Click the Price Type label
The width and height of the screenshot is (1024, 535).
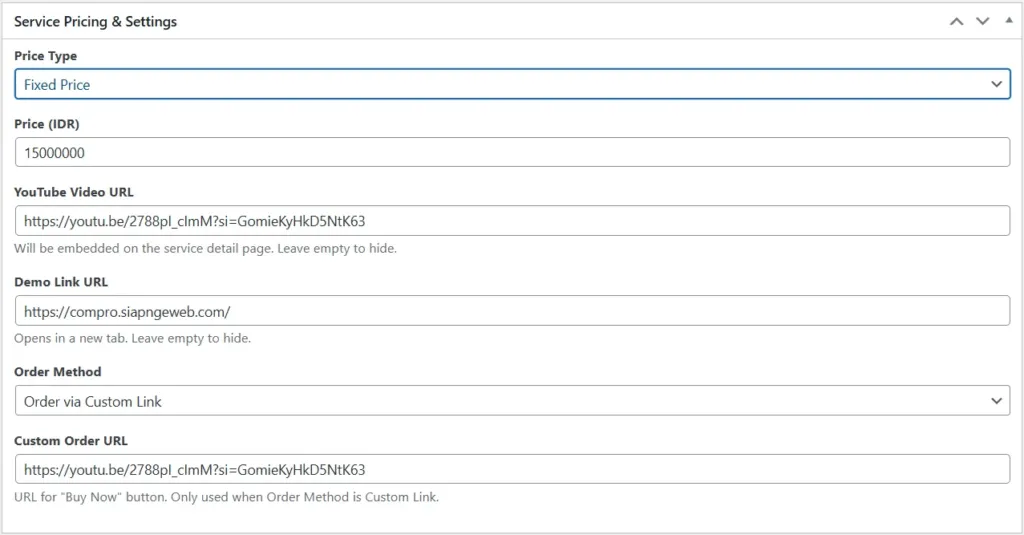pos(45,56)
